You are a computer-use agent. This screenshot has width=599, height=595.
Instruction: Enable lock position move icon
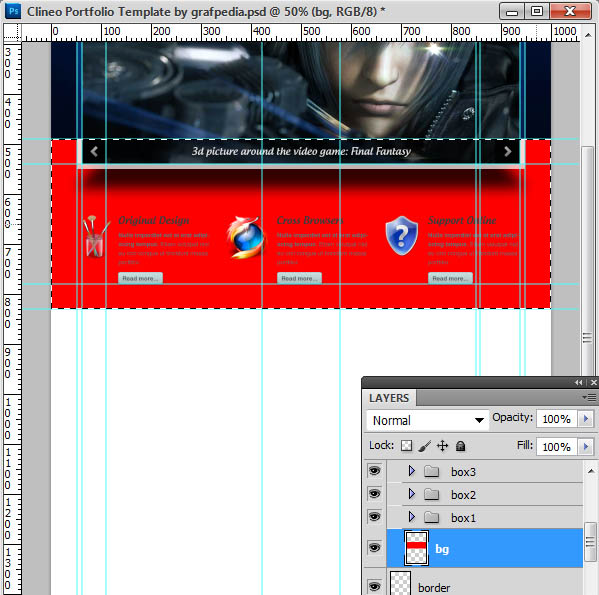442,446
